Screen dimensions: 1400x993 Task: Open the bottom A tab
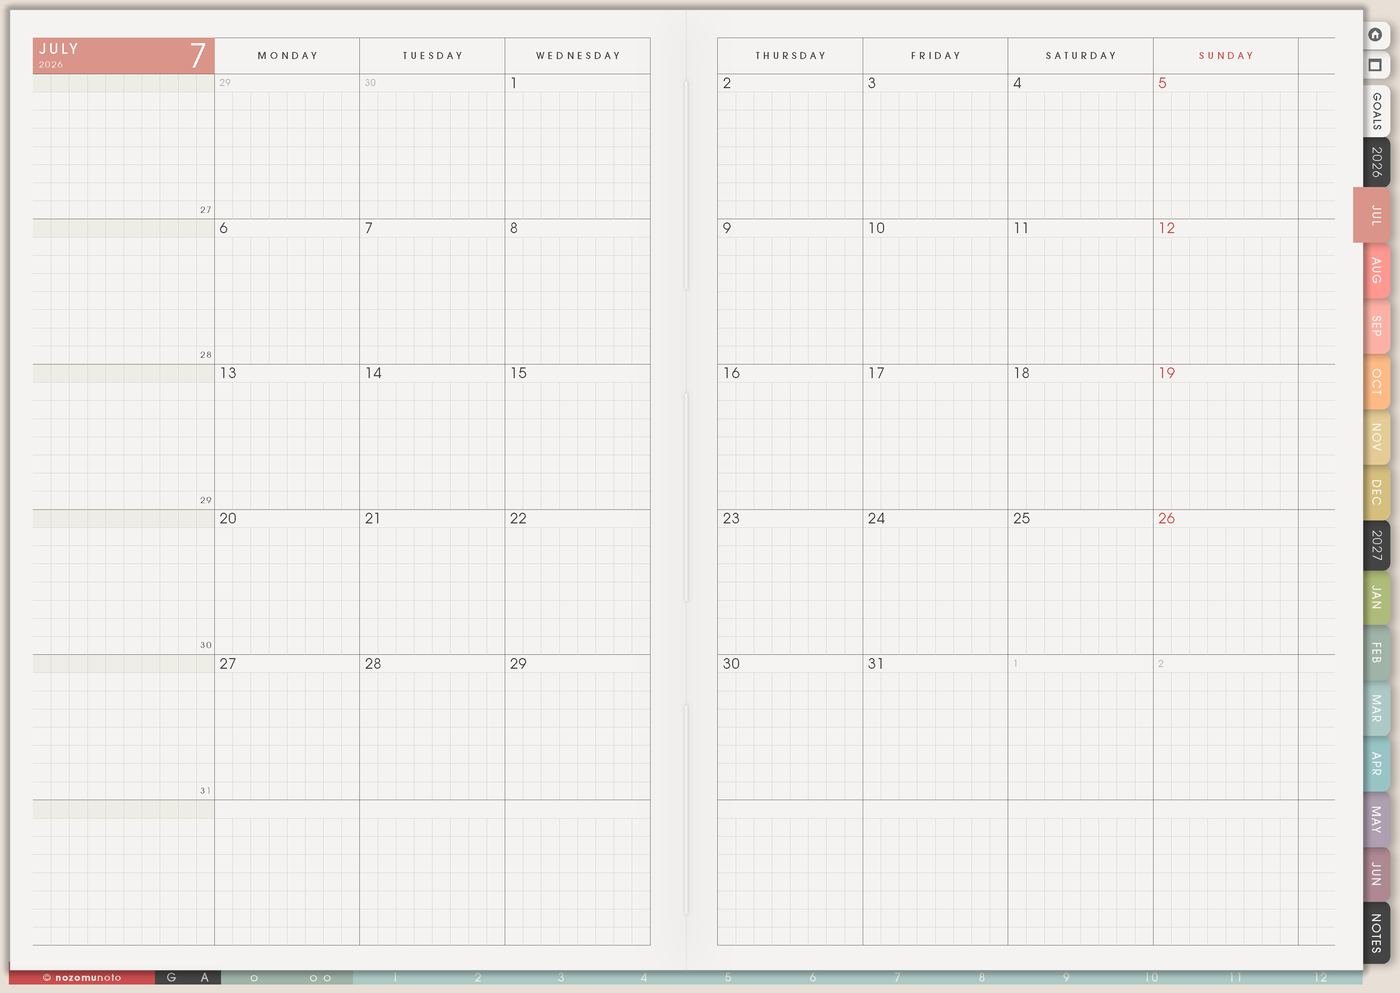point(204,977)
